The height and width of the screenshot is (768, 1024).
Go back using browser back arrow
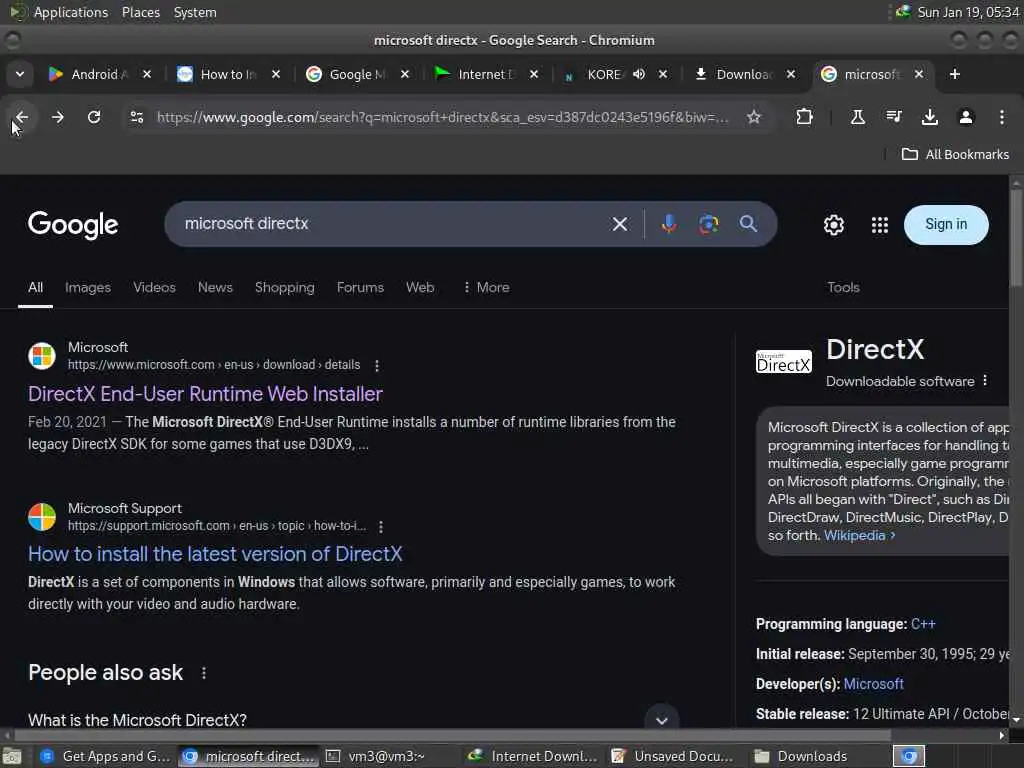22,117
